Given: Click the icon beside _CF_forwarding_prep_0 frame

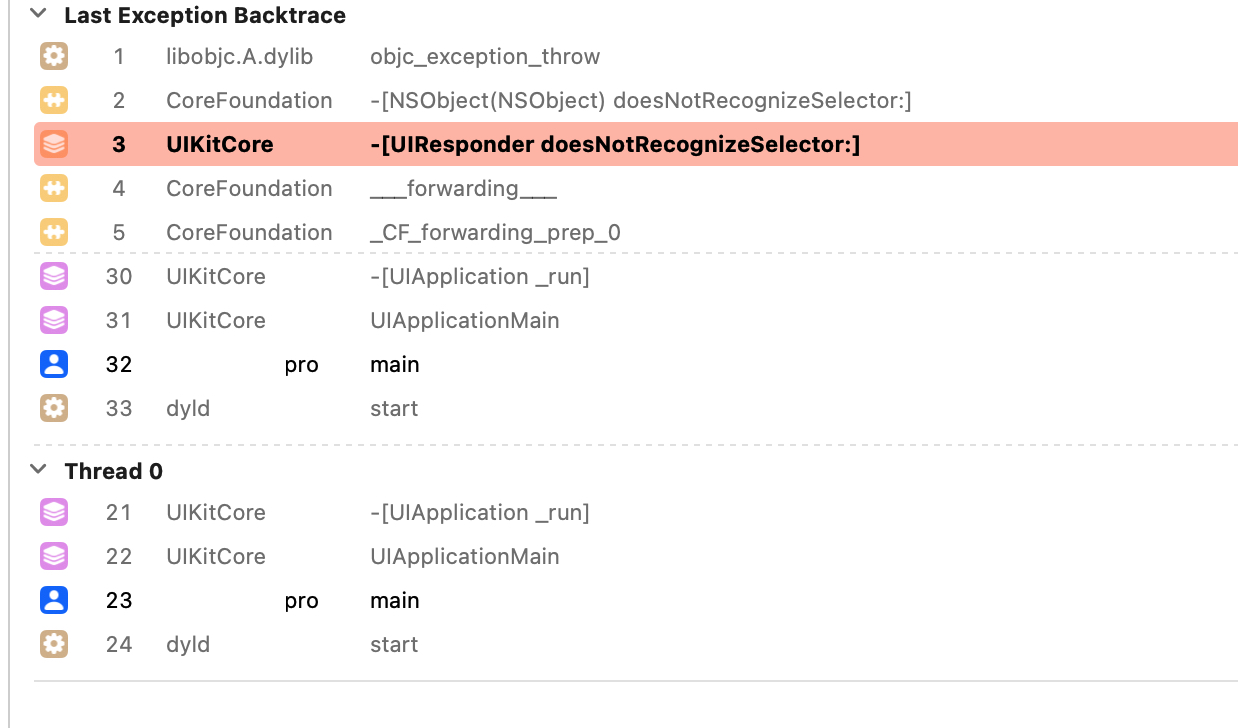Looking at the screenshot, I should click(54, 233).
